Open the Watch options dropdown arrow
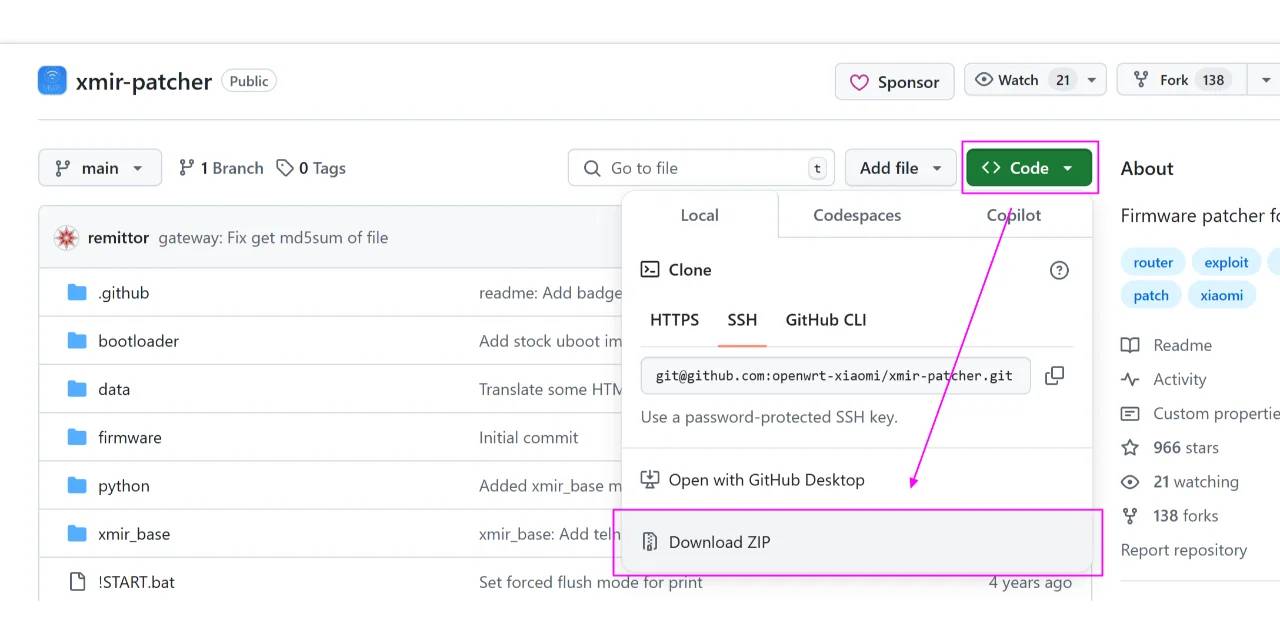 click(x=1092, y=80)
